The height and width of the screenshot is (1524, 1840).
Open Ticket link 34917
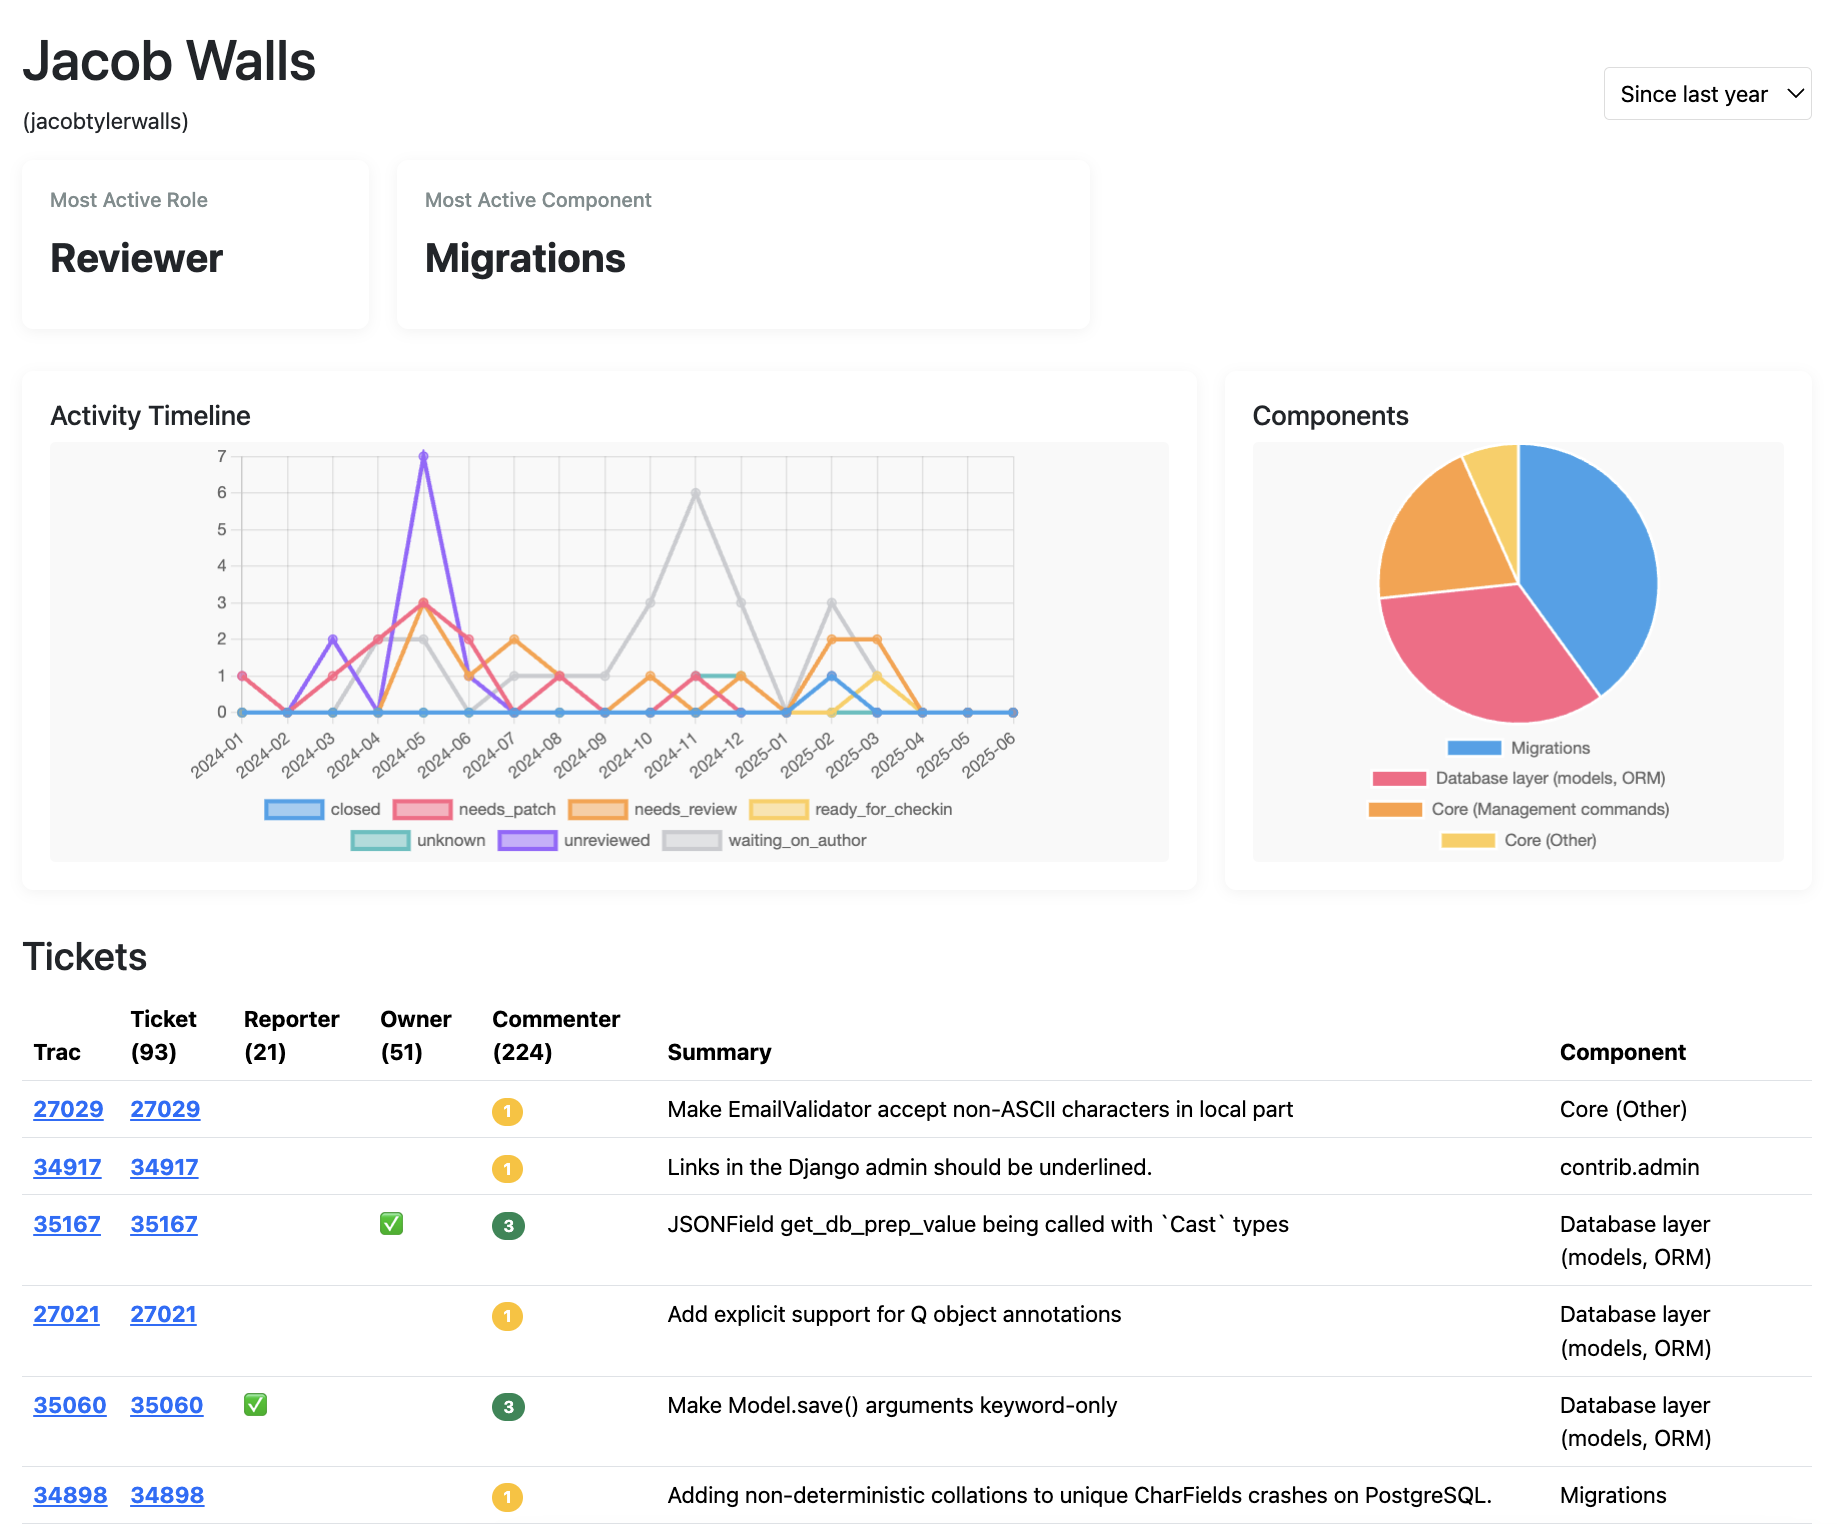coord(164,1167)
